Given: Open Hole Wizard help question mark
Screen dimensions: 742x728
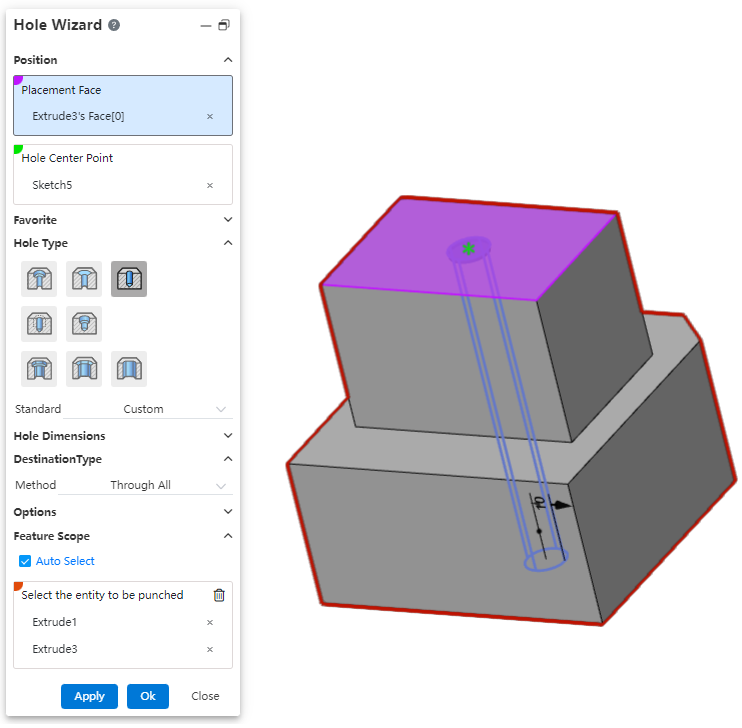Looking at the screenshot, I should [x=114, y=25].
